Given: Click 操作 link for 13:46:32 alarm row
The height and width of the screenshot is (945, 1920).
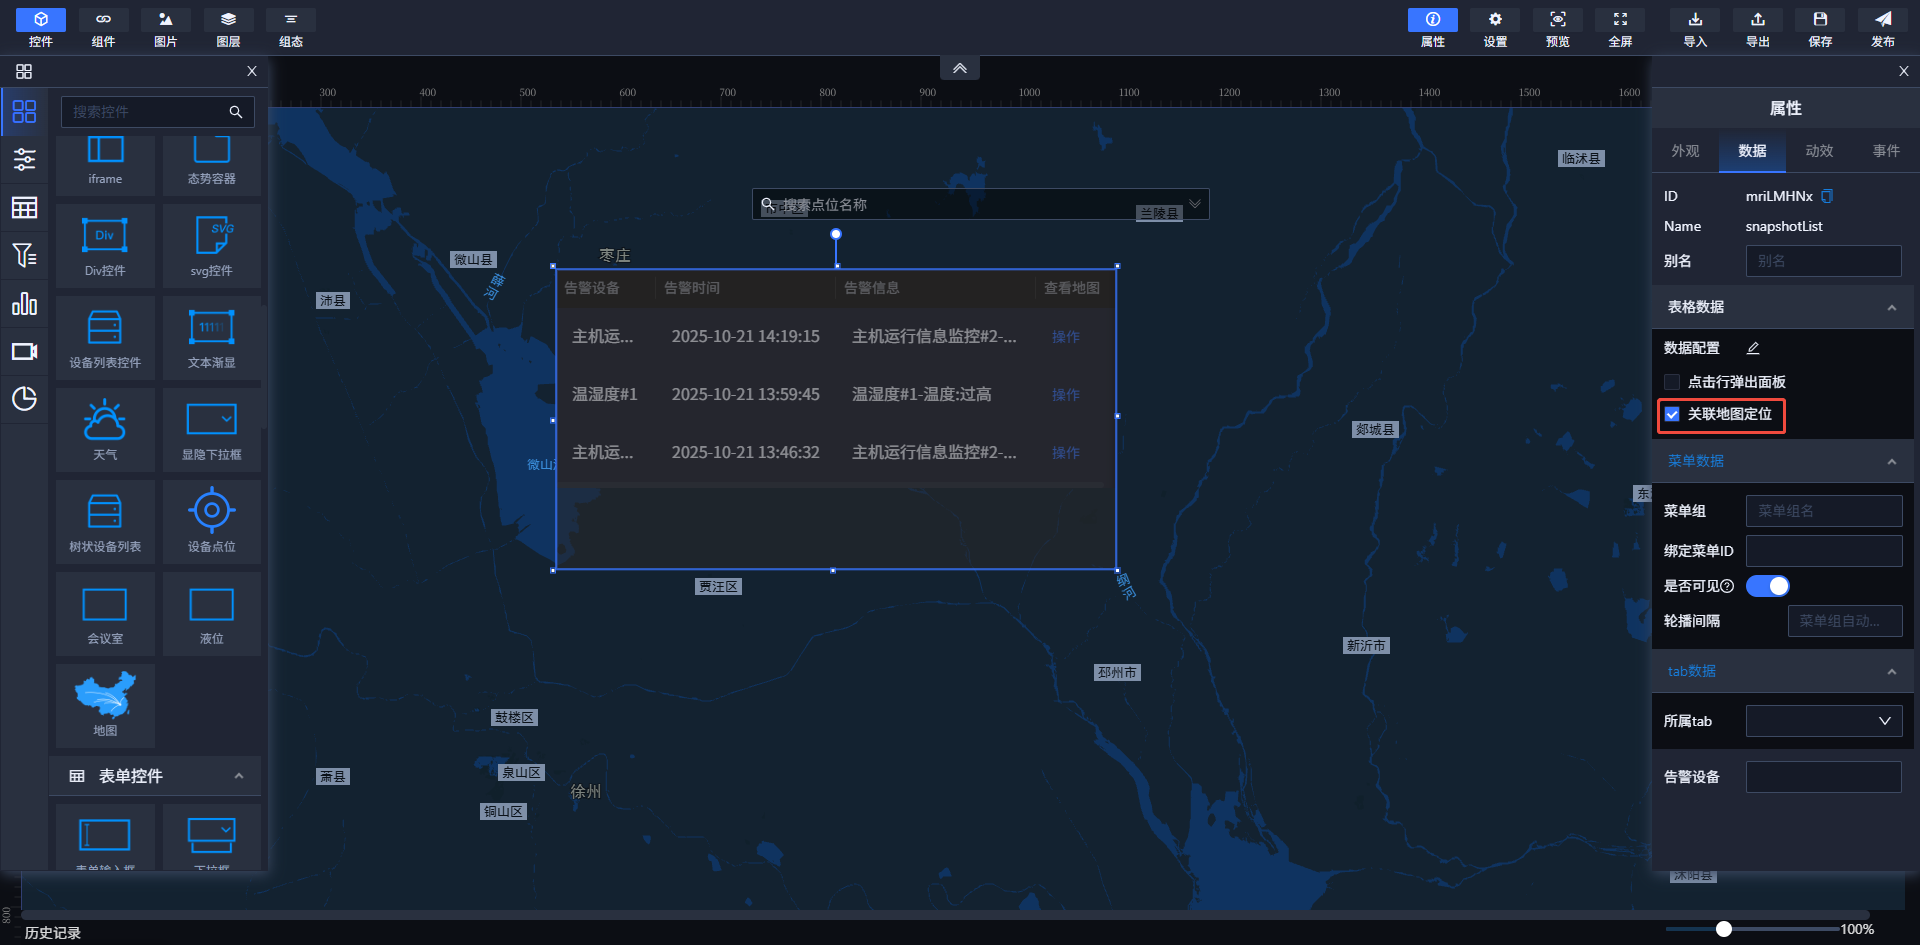Looking at the screenshot, I should click(x=1066, y=453).
